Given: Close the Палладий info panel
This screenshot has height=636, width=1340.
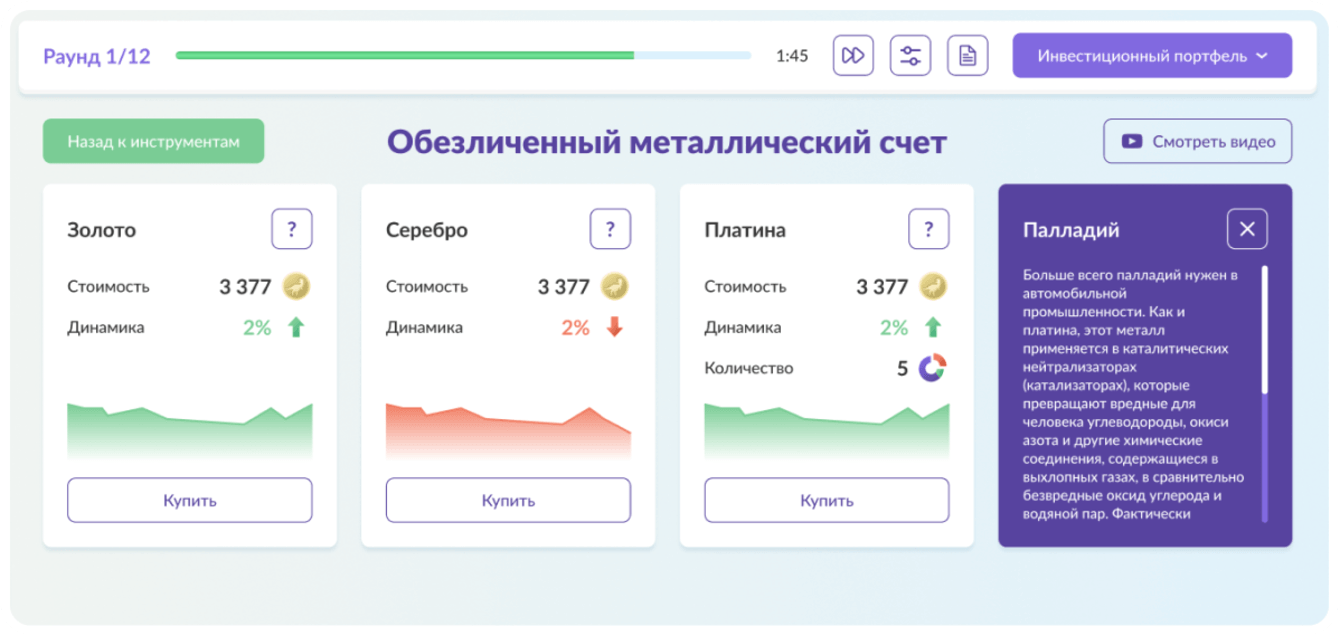Looking at the screenshot, I should click(x=1247, y=229).
